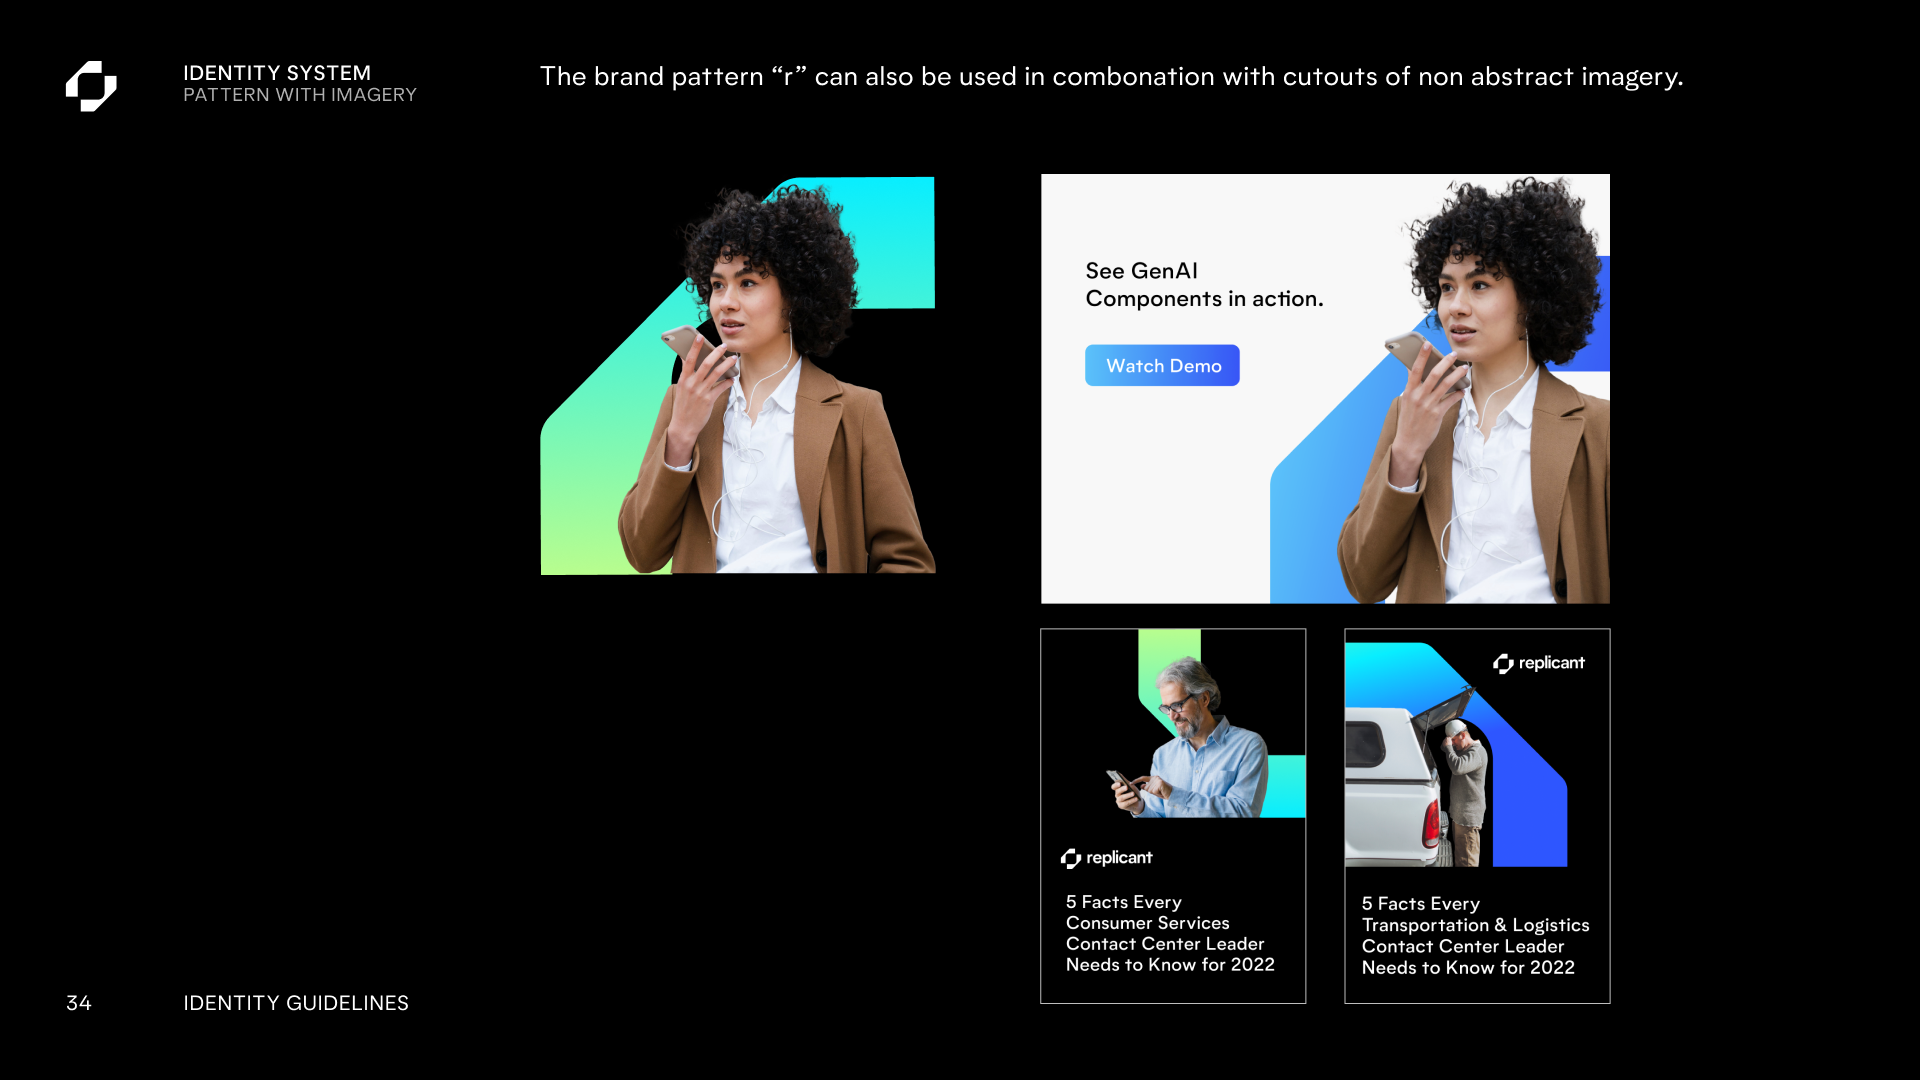Open the Transportation & Logistics card title

[1475, 935]
